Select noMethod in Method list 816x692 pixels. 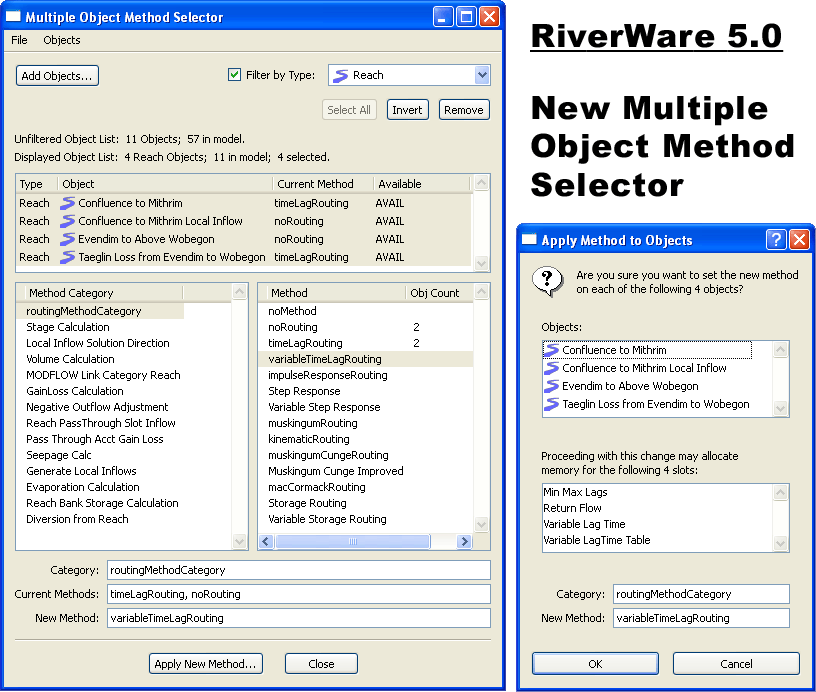tap(292, 311)
